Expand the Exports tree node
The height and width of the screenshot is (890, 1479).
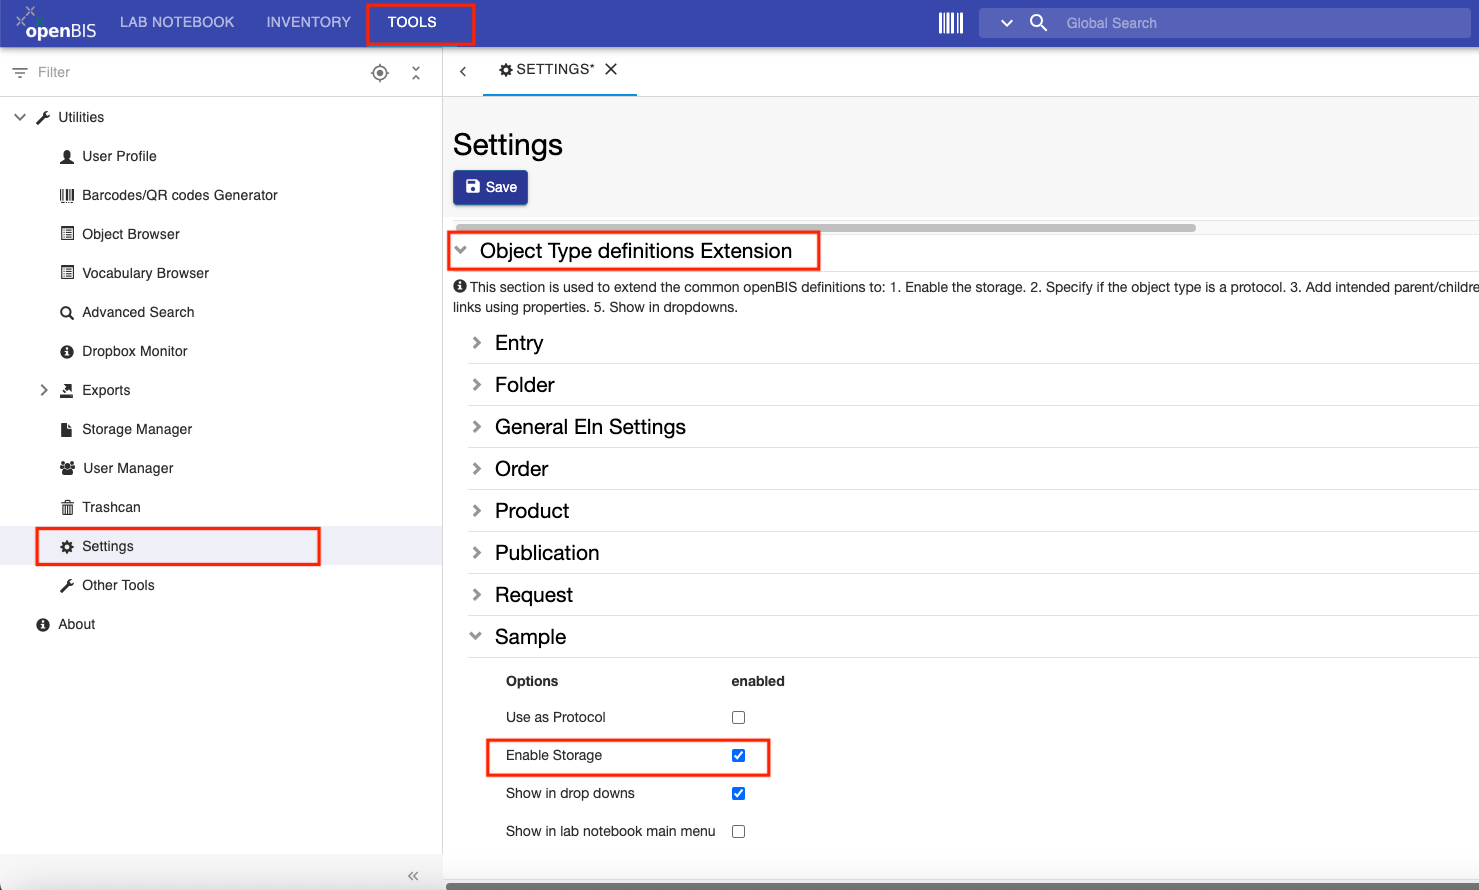click(43, 390)
